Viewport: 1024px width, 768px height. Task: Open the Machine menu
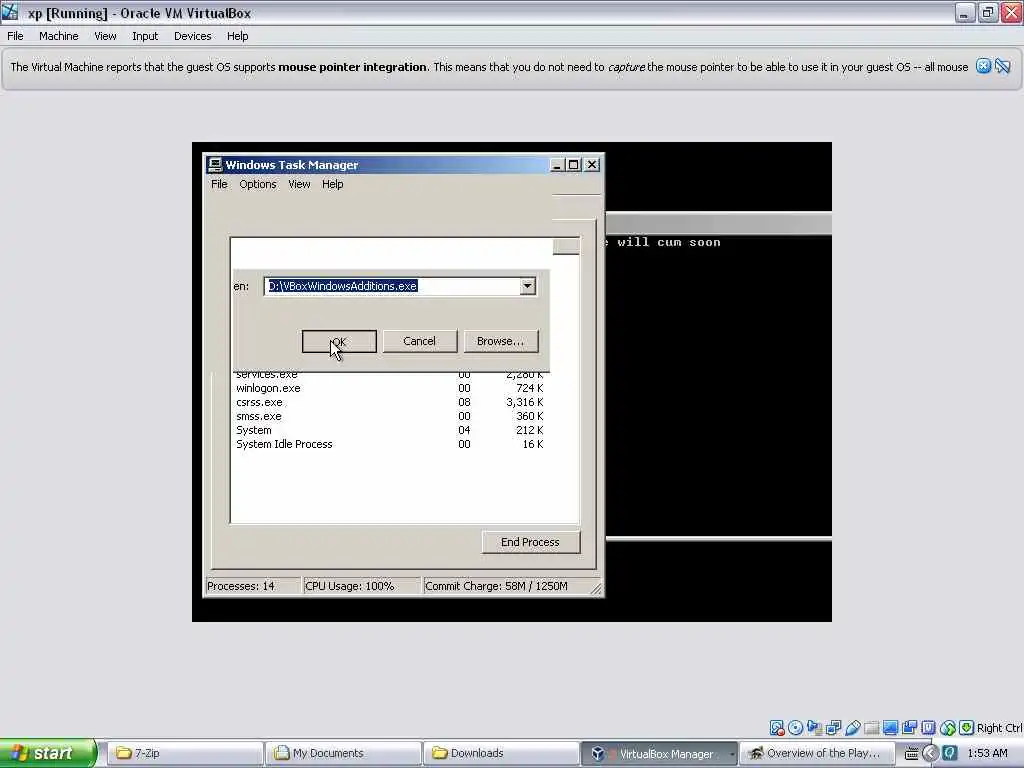(59, 36)
